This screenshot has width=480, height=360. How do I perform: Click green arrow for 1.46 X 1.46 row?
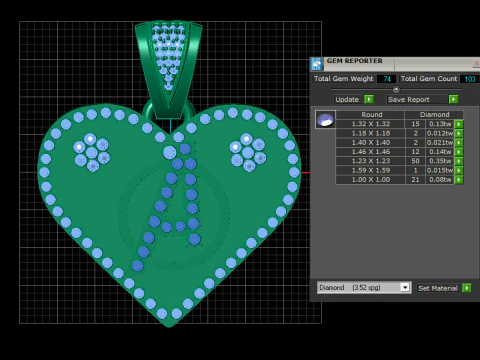(459, 152)
